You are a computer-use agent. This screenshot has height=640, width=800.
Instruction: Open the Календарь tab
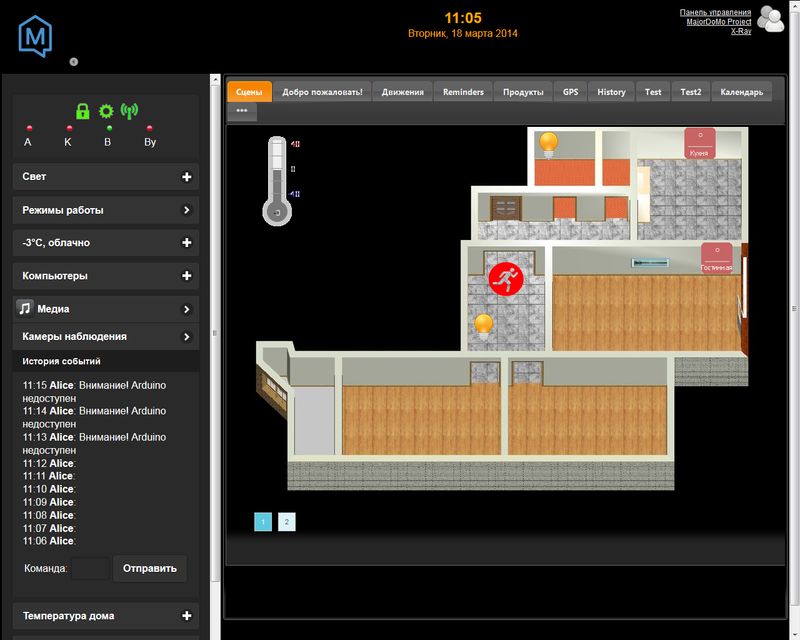click(x=741, y=92)
